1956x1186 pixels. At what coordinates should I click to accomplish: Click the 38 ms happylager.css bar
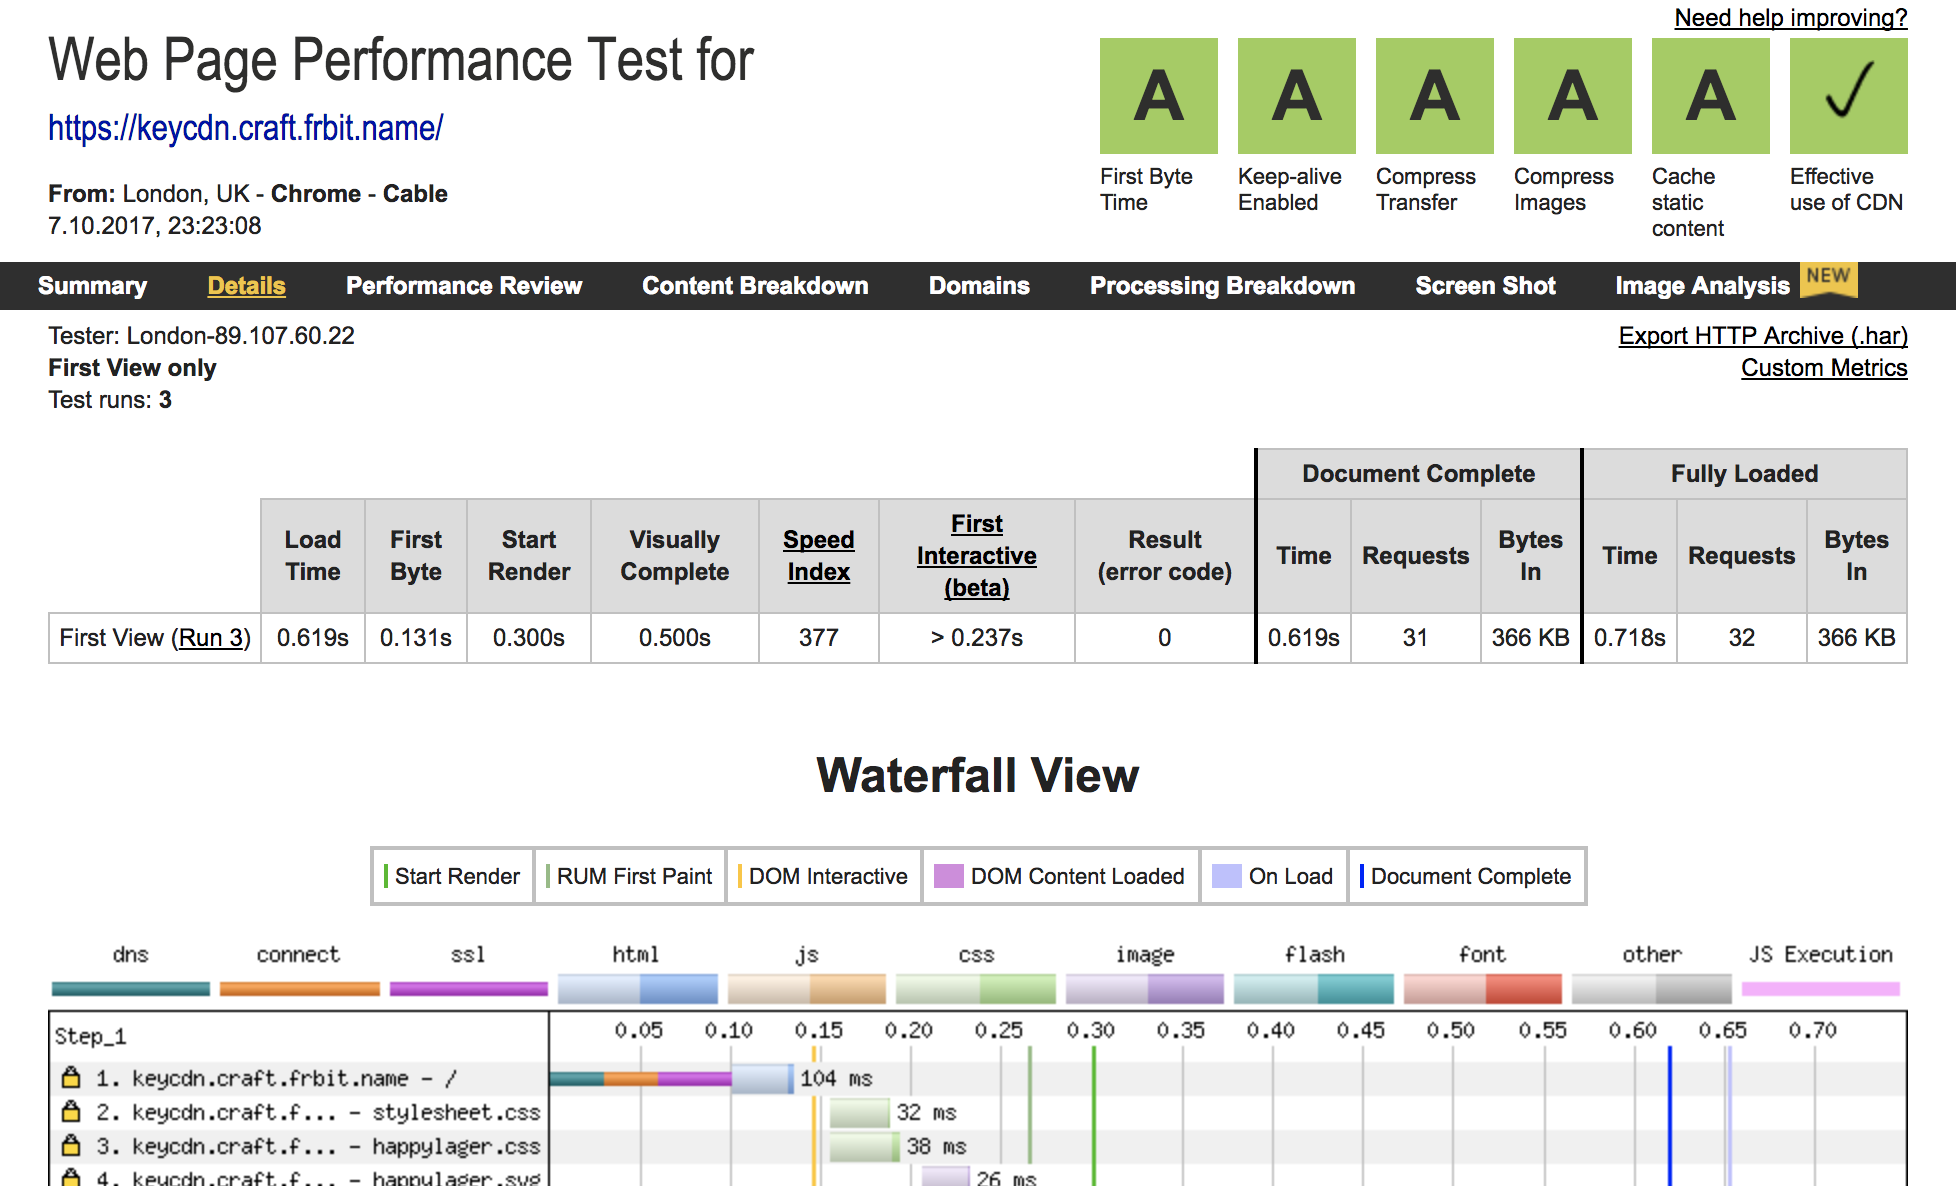point(865,1146)
